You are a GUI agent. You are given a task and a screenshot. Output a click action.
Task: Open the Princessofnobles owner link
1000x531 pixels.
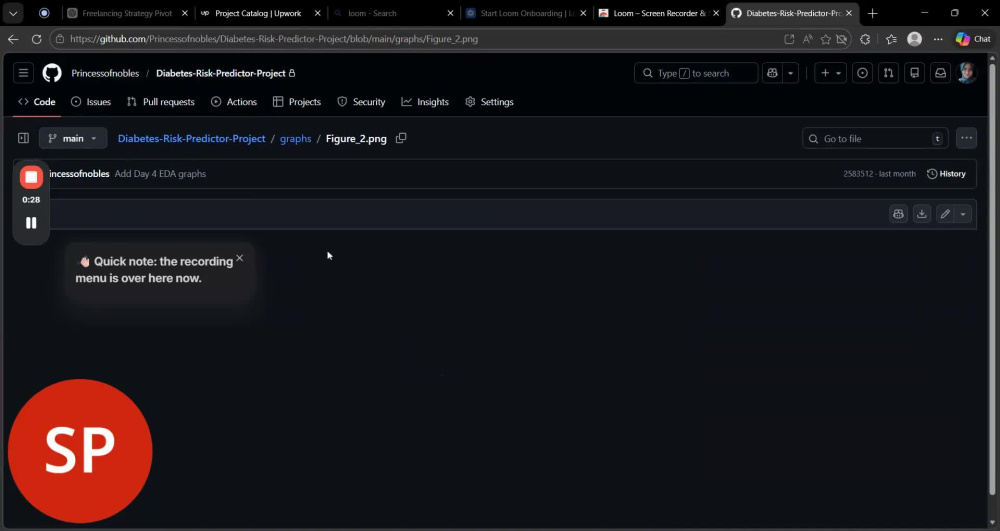[105, 73]
